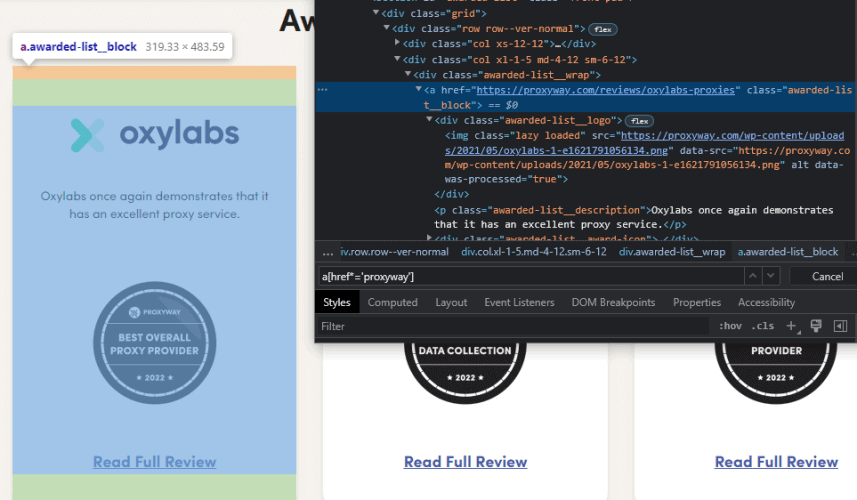Toggle the :hov element state panel

731,326
